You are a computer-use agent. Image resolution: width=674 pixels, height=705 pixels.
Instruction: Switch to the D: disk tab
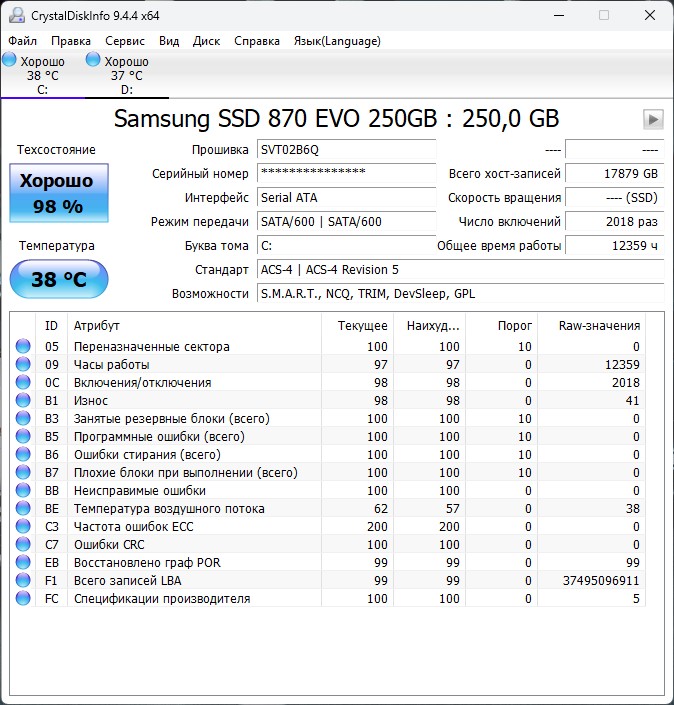[x=127, y=75]
